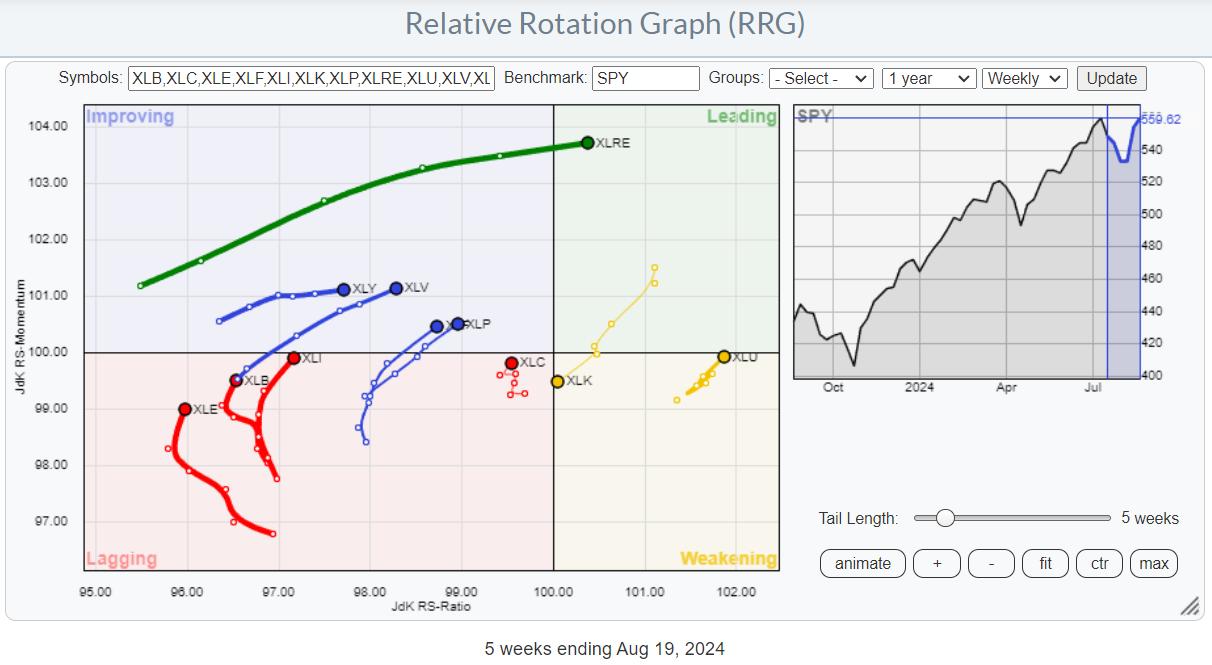This screenshot has height=665, width=1212.
Task: Click the XLB data point
Action: tap(236, 380)
